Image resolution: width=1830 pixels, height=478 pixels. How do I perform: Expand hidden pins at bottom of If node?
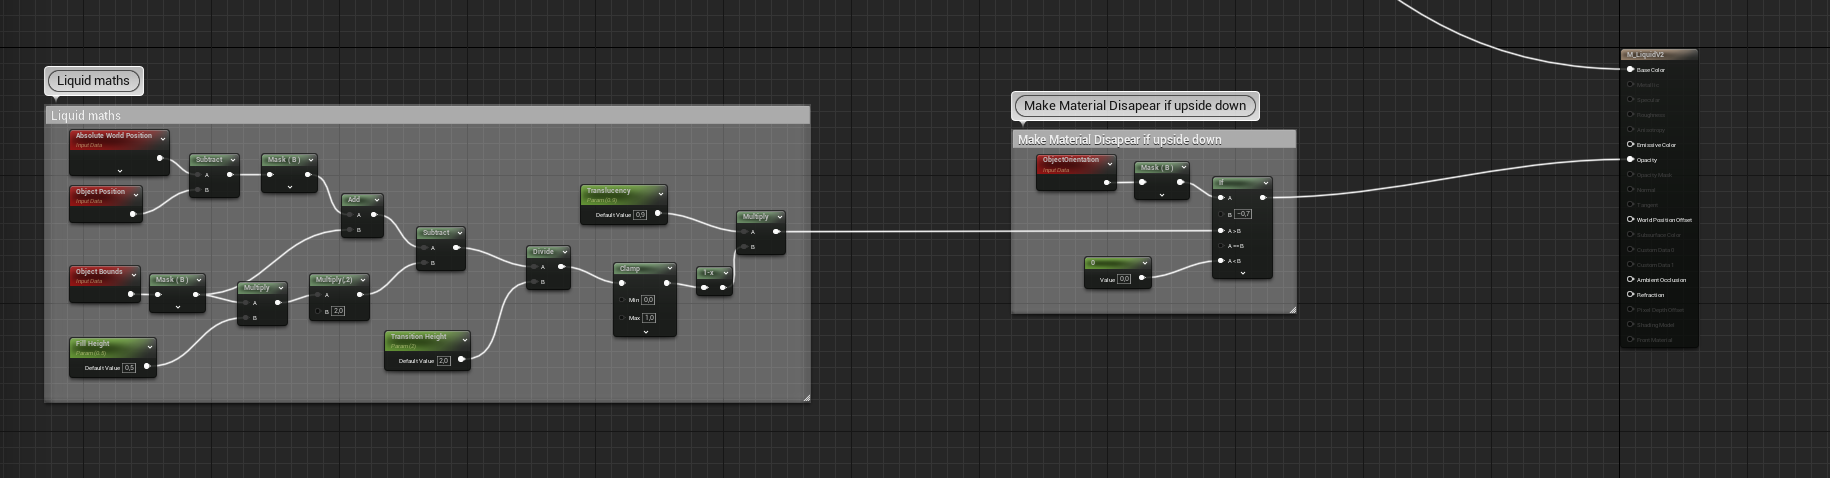click(x=1242, y=273)
